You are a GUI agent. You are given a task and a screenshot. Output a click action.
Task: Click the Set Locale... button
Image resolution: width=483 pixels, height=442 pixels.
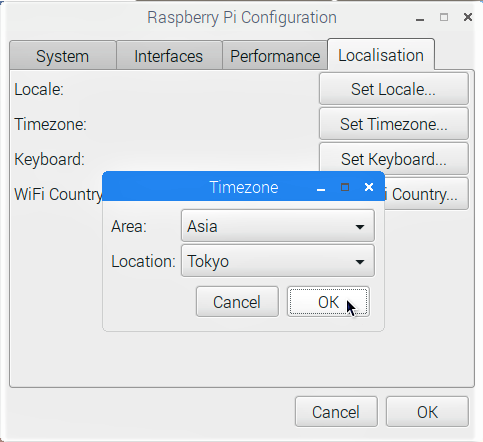[394, 89]
